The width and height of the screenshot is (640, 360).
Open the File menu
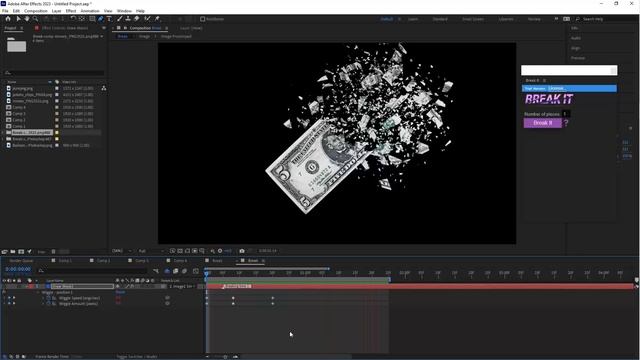5,11
